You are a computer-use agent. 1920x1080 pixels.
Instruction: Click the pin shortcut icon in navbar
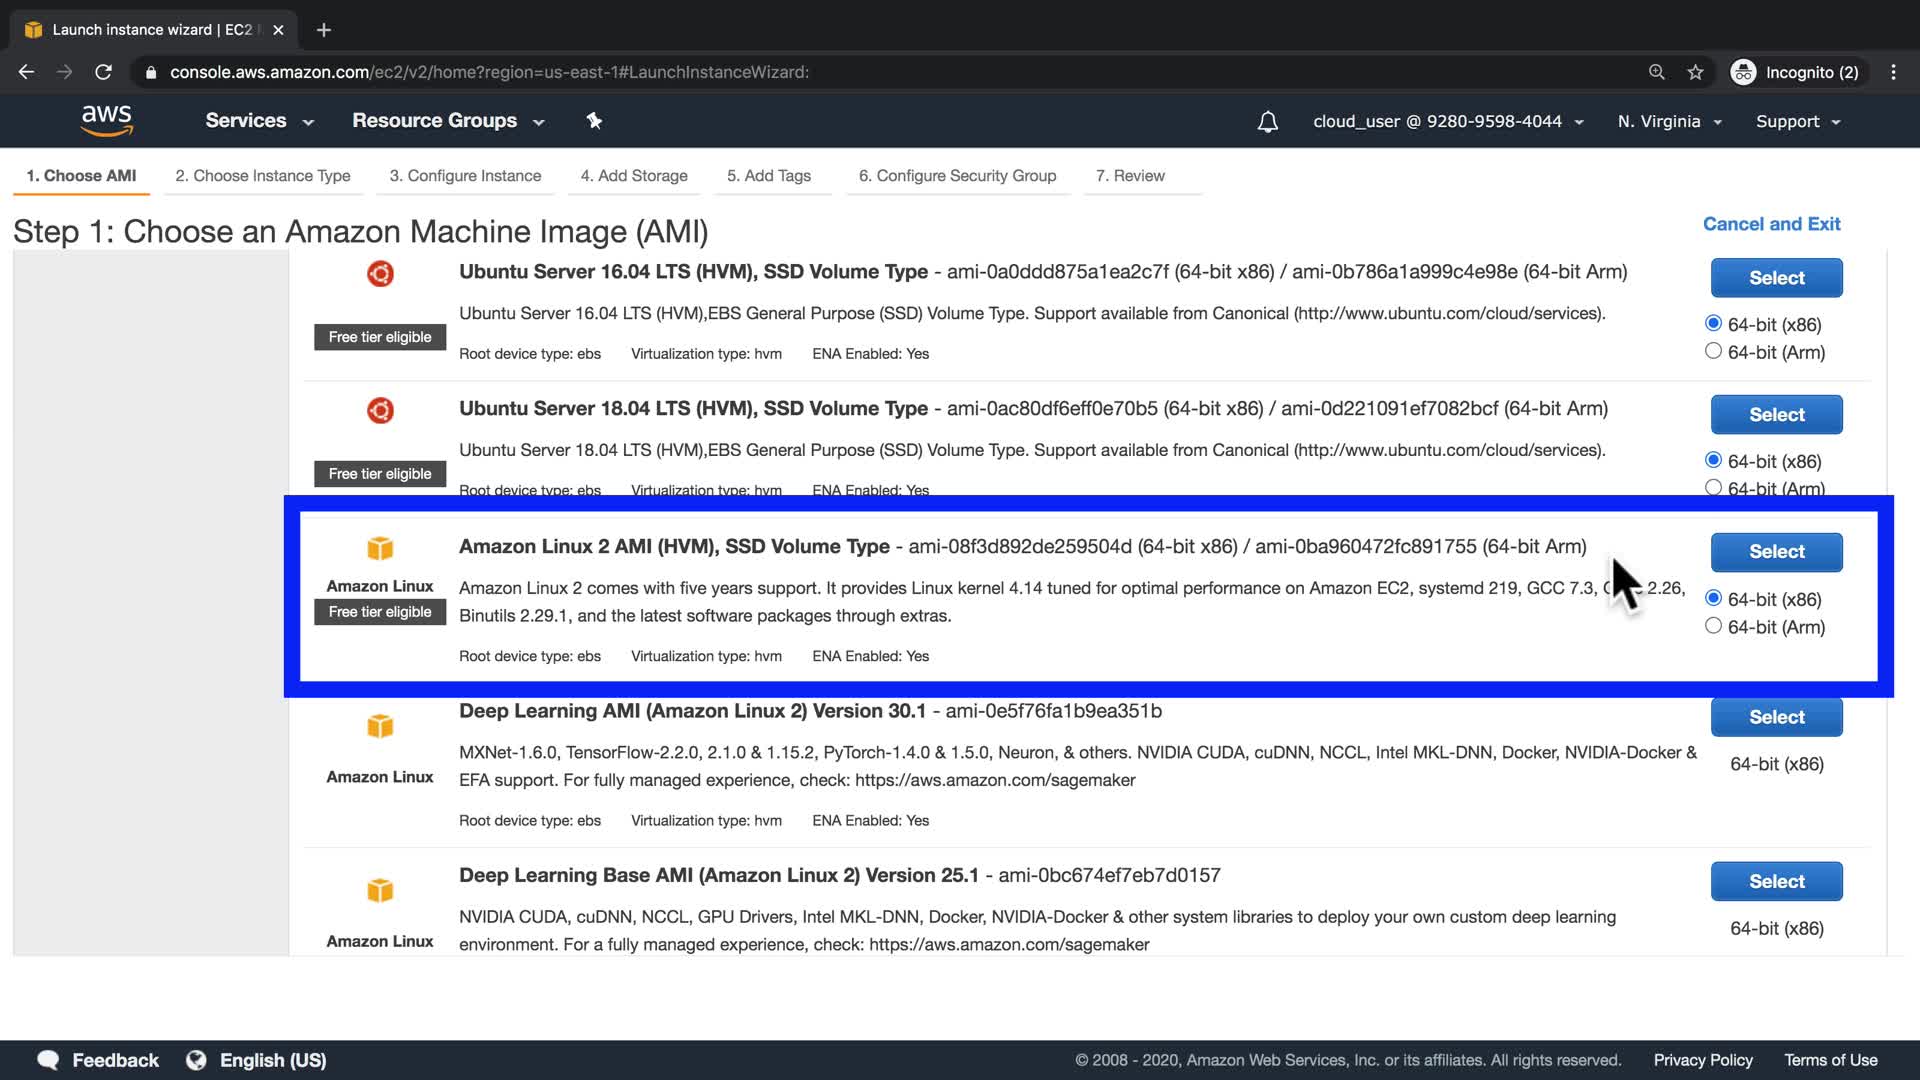click(594, 121)
